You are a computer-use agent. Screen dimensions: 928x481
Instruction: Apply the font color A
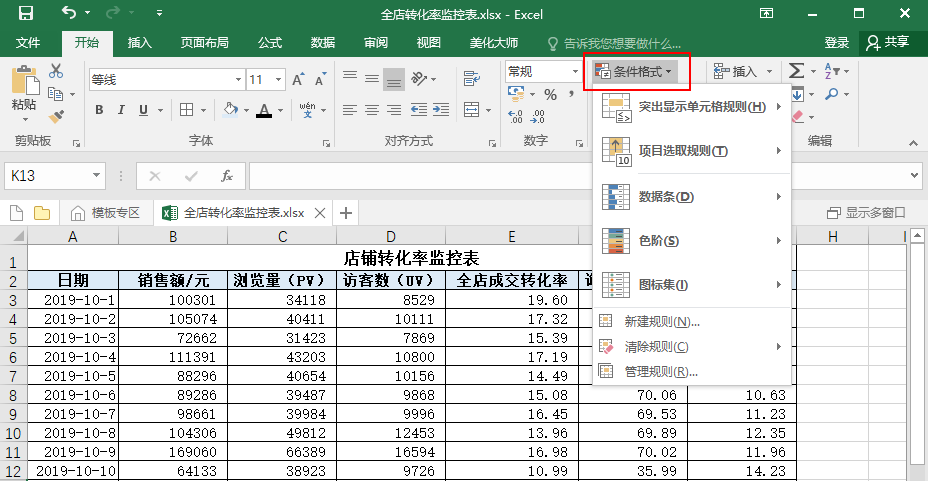point(264,110)
